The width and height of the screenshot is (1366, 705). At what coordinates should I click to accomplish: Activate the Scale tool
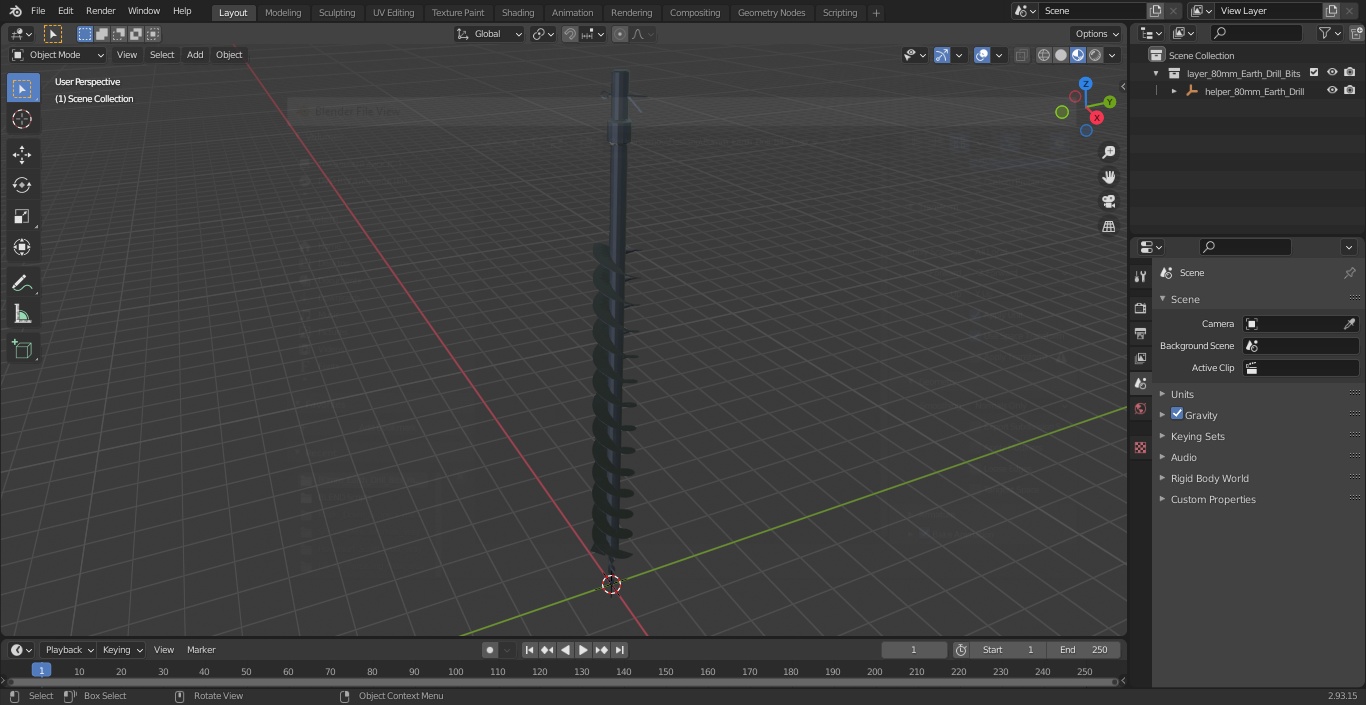click(x=22, y=216)
